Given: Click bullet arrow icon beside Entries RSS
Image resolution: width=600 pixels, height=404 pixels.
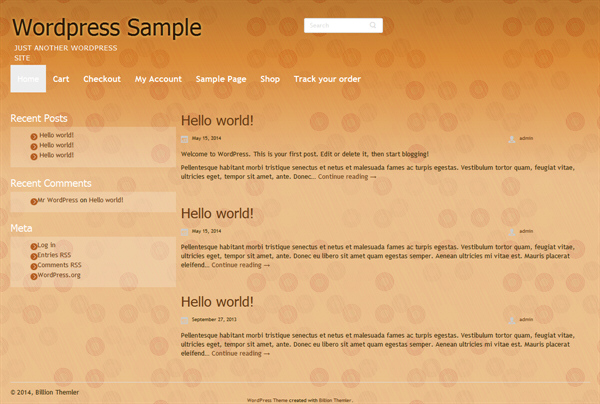Looking at the screenshot, I should pyautogui.click(x=34, y=256).
